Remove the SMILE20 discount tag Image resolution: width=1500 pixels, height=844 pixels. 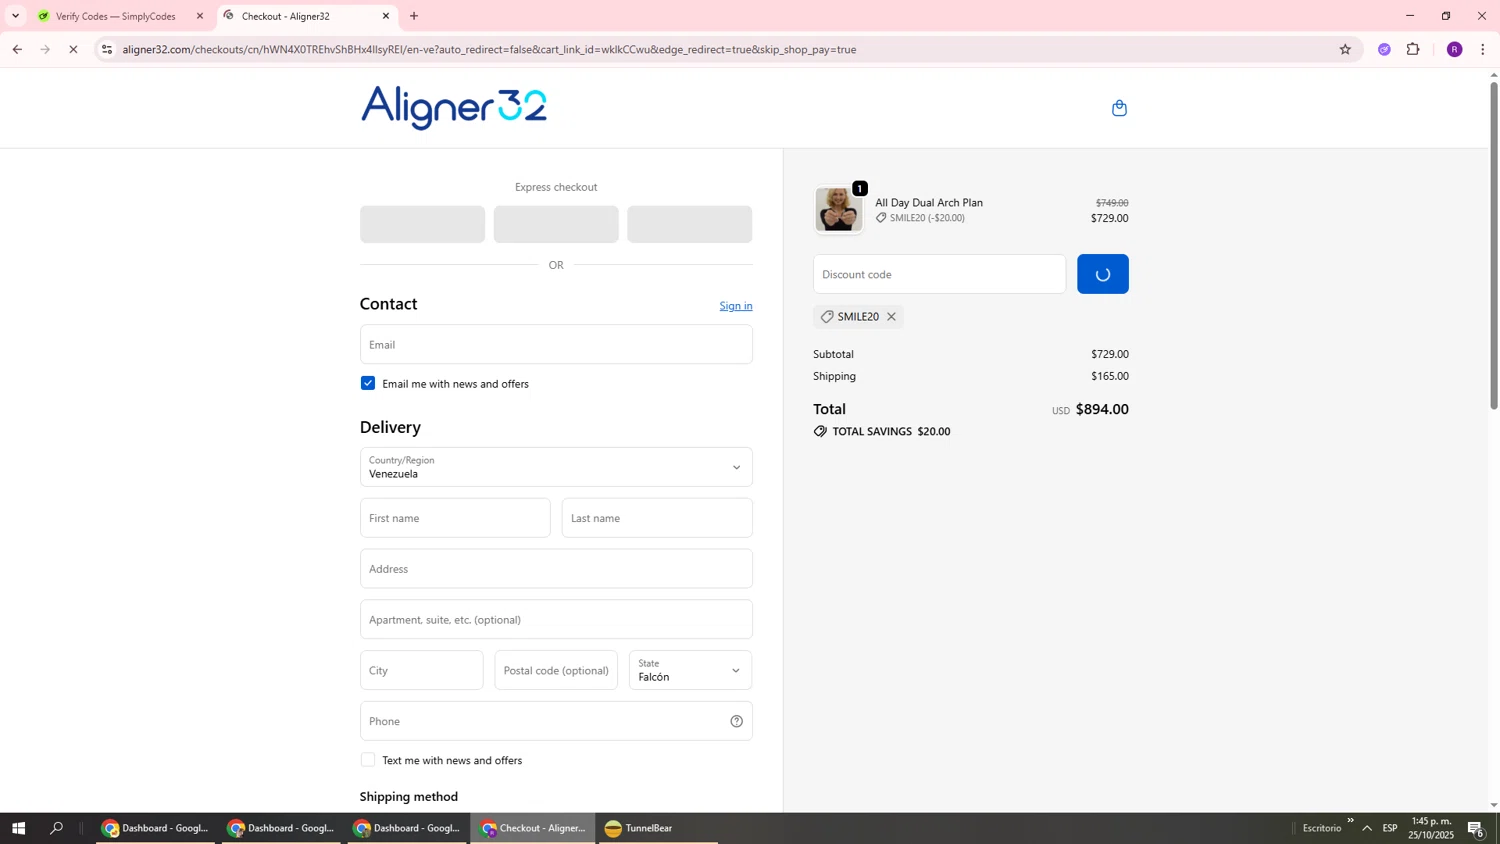coord(891,317)
